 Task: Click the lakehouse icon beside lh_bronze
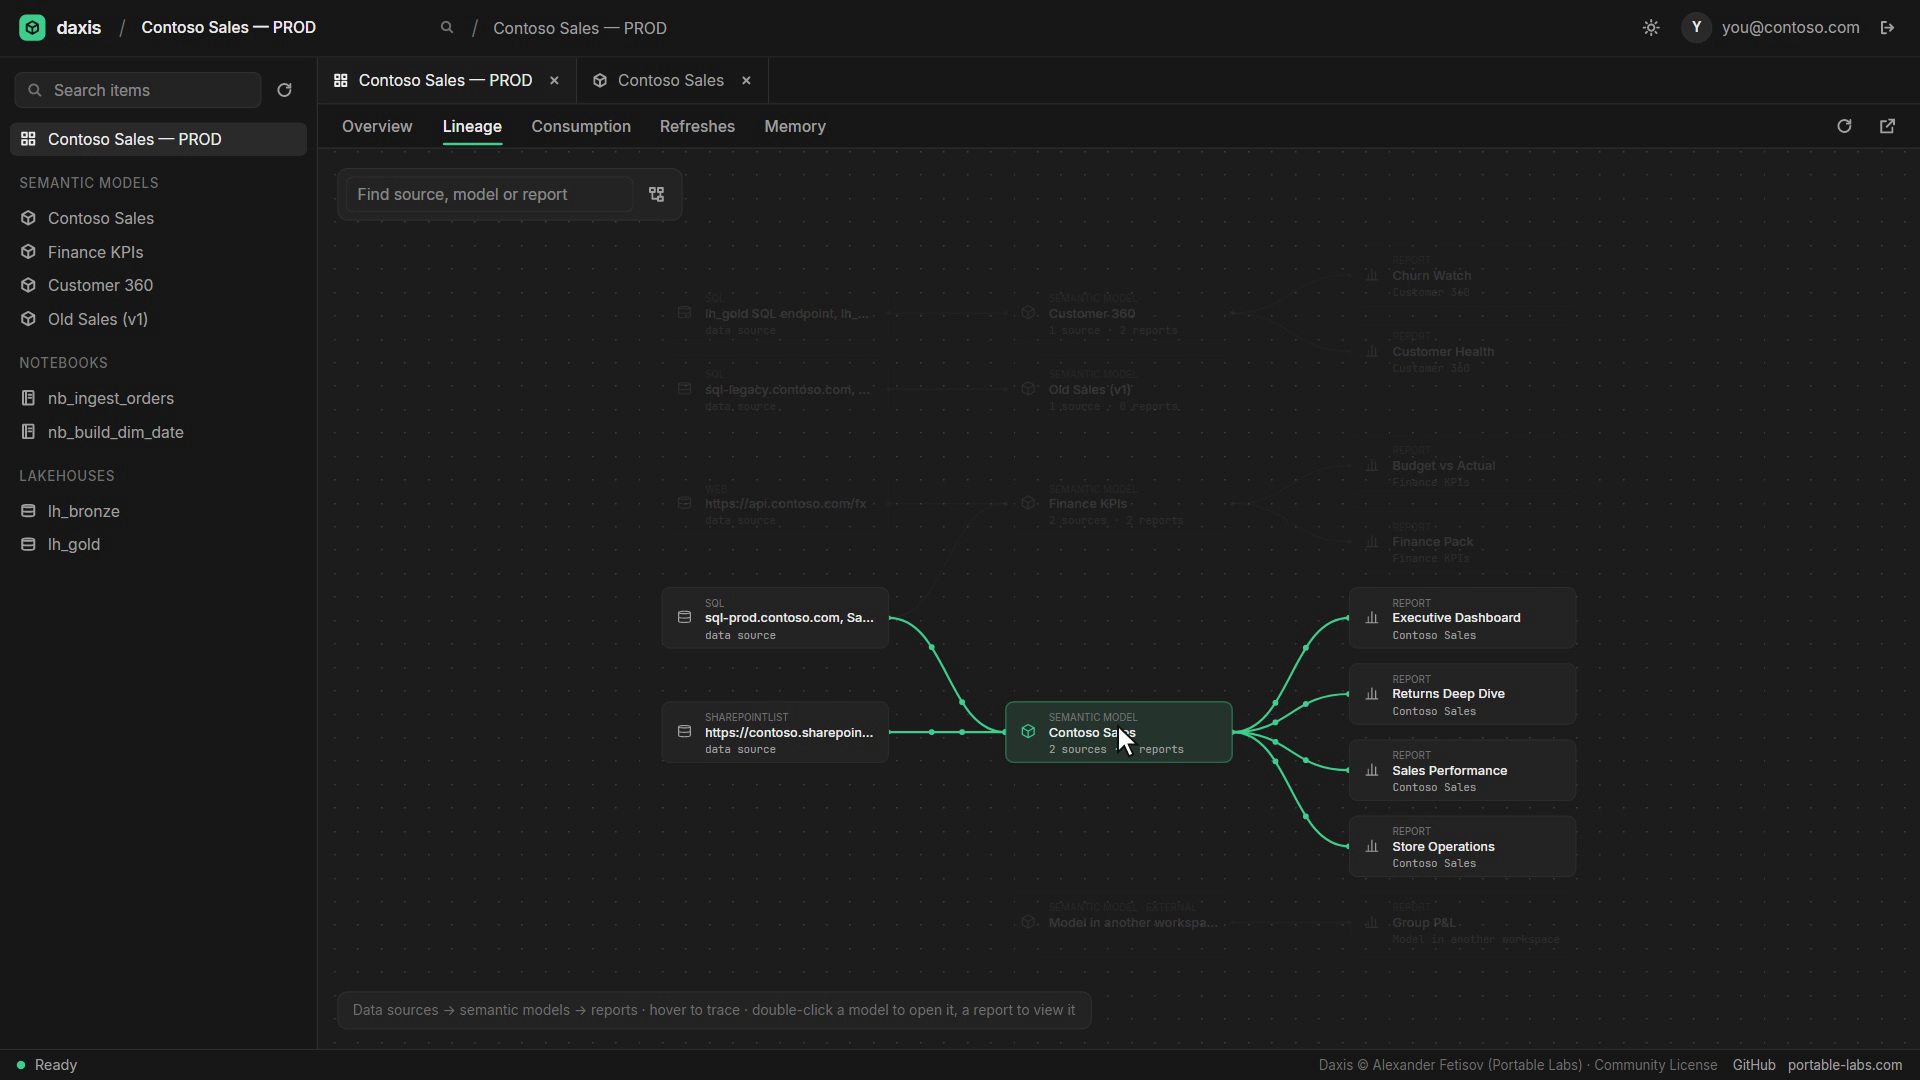28,511
